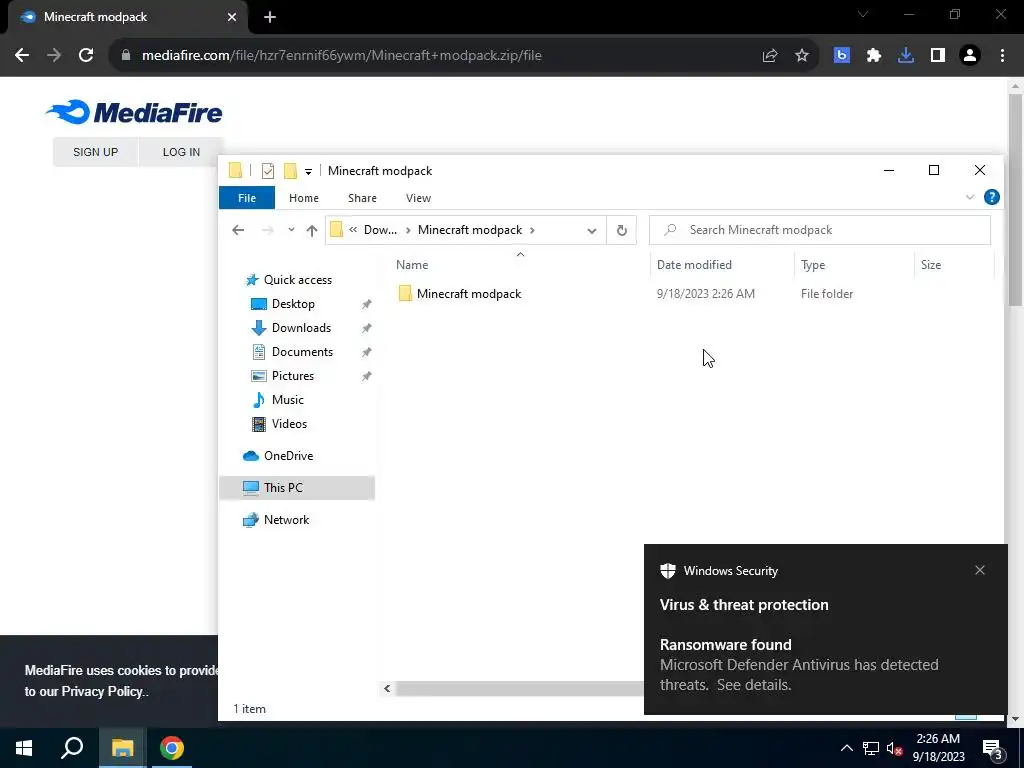The height and width of the screenshot is (768, 1024).
Task: Click the double-chevron breadcrumb overflow
Action: 353,230
